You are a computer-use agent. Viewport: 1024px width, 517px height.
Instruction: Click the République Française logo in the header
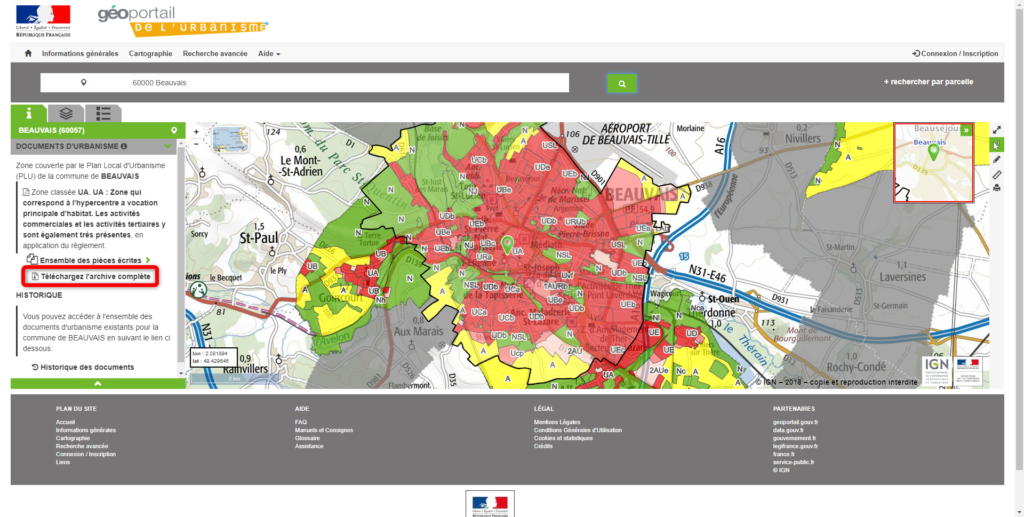pyautogui.click(x=44, y=21)
